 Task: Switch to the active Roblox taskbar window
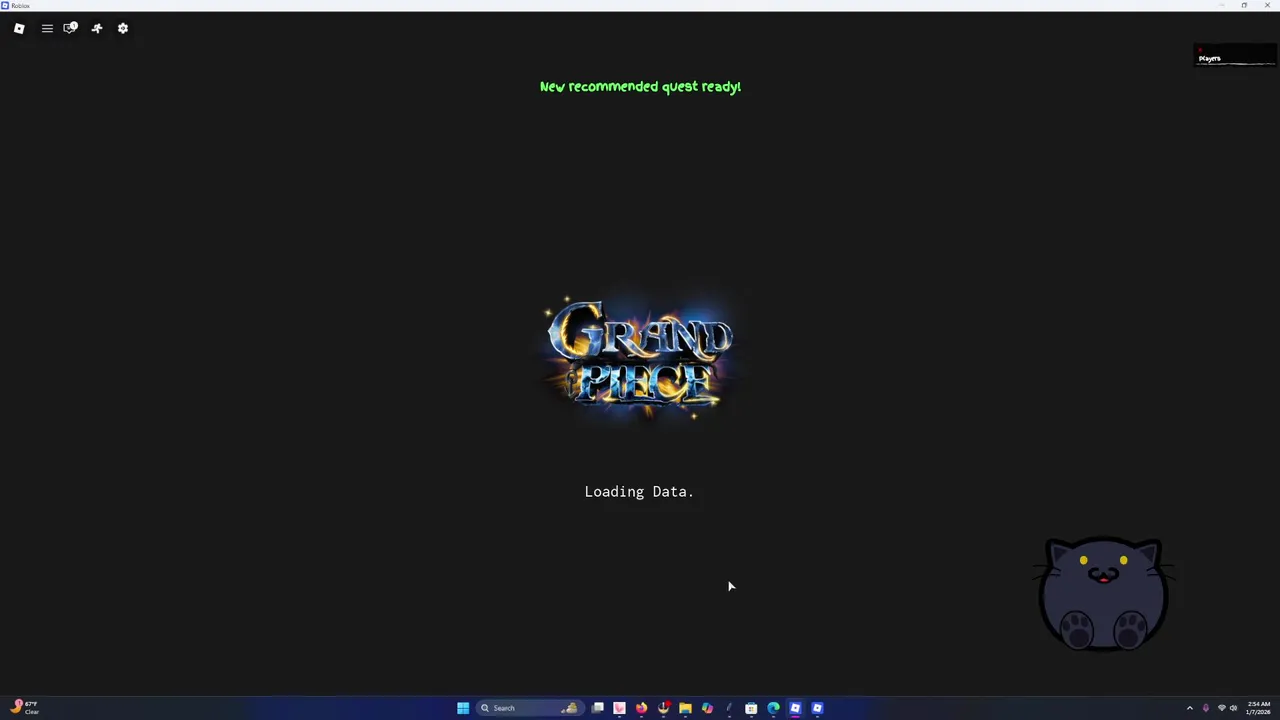(x=795, y=708)
